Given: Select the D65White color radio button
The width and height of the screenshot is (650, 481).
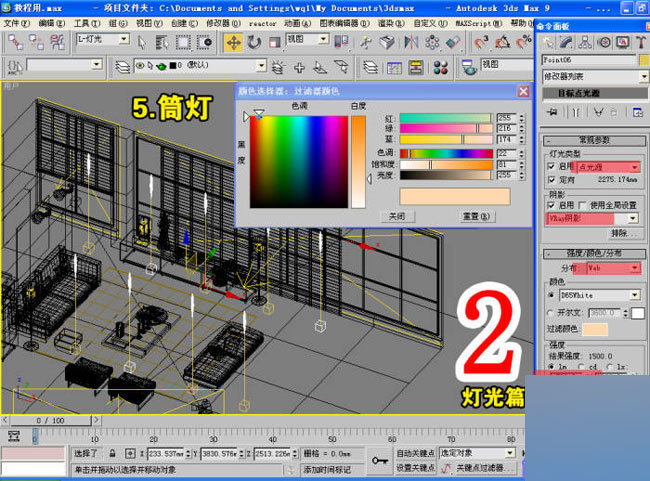Looking at the screenshot, I should [551, 295].
